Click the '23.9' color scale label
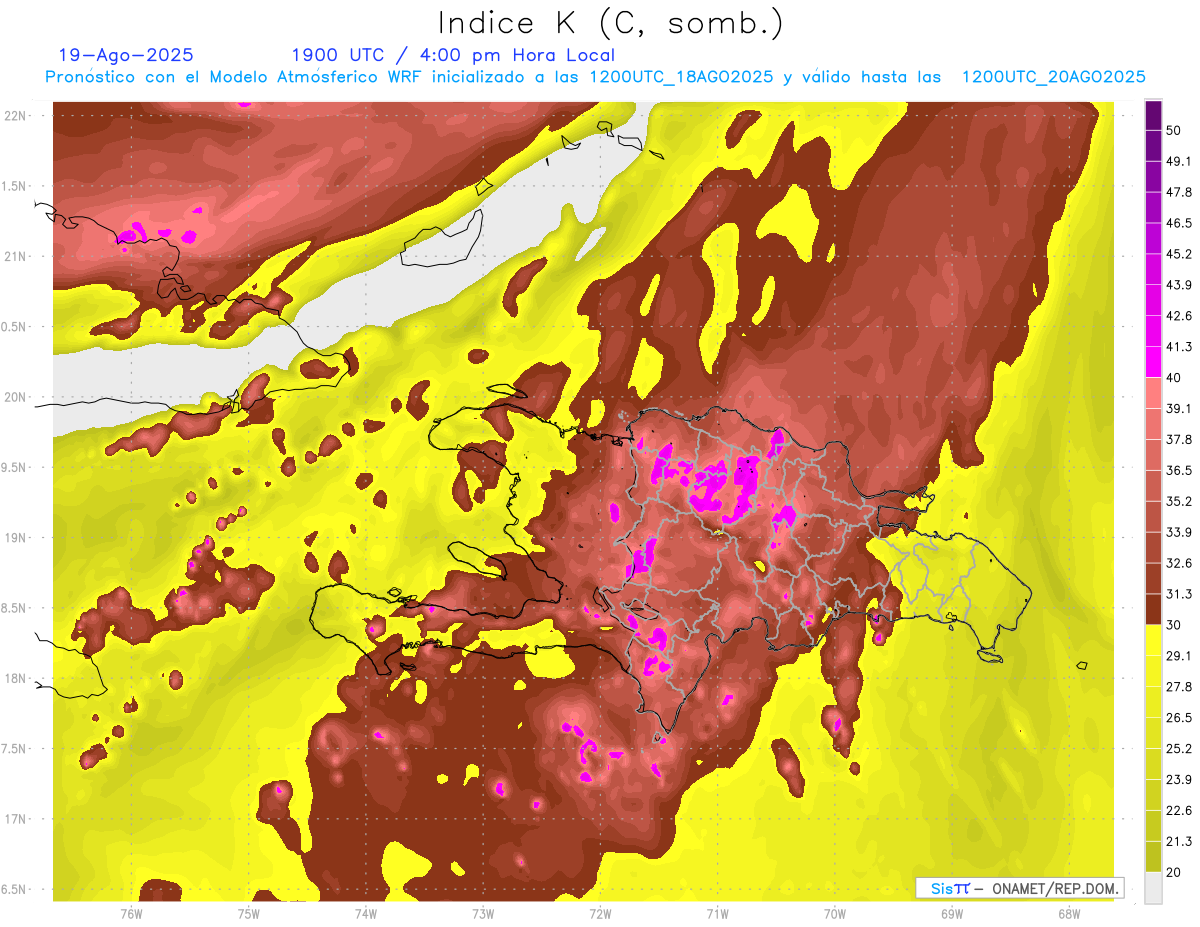This screenshot has height=927, width=1200. pyautogui.click(x=1179, y=780)
